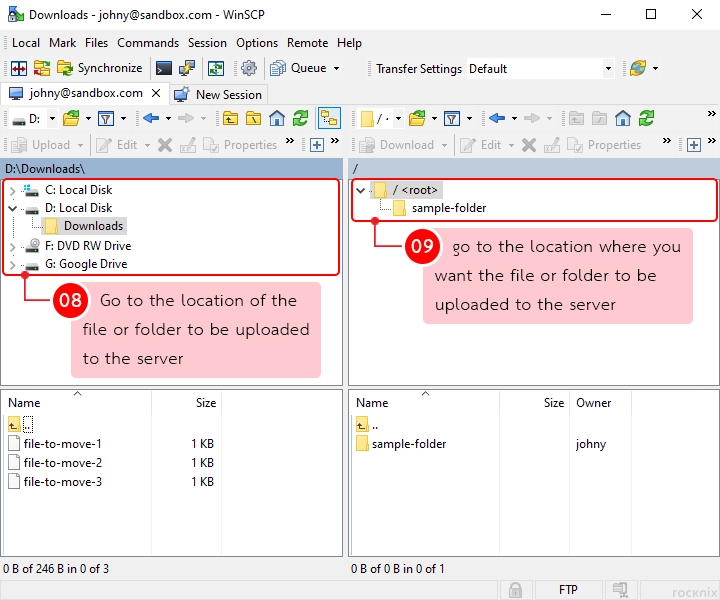Open in PuTTY icon

[186, 68]
